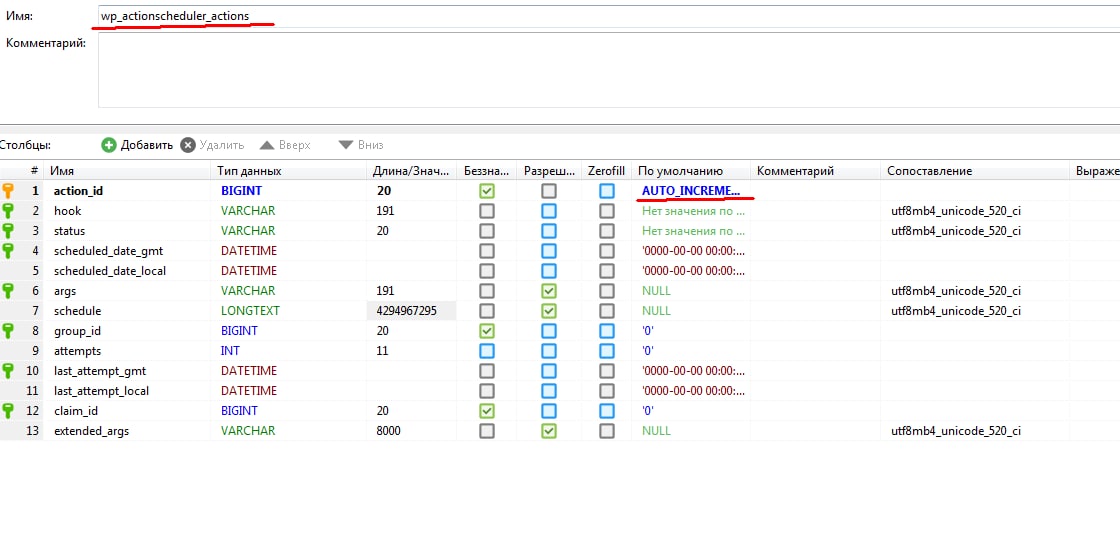Toggle Unsigned checkbox for claim_id

click(486, 411)
